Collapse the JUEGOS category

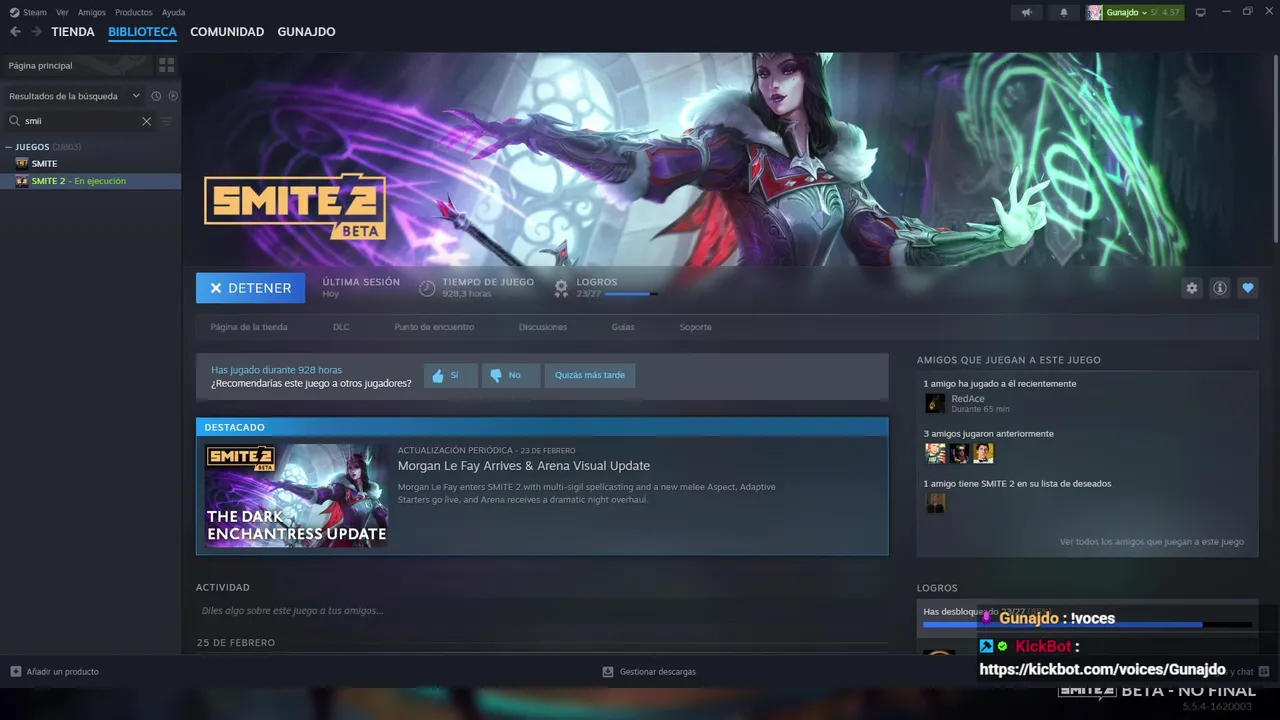click(8, 147)
